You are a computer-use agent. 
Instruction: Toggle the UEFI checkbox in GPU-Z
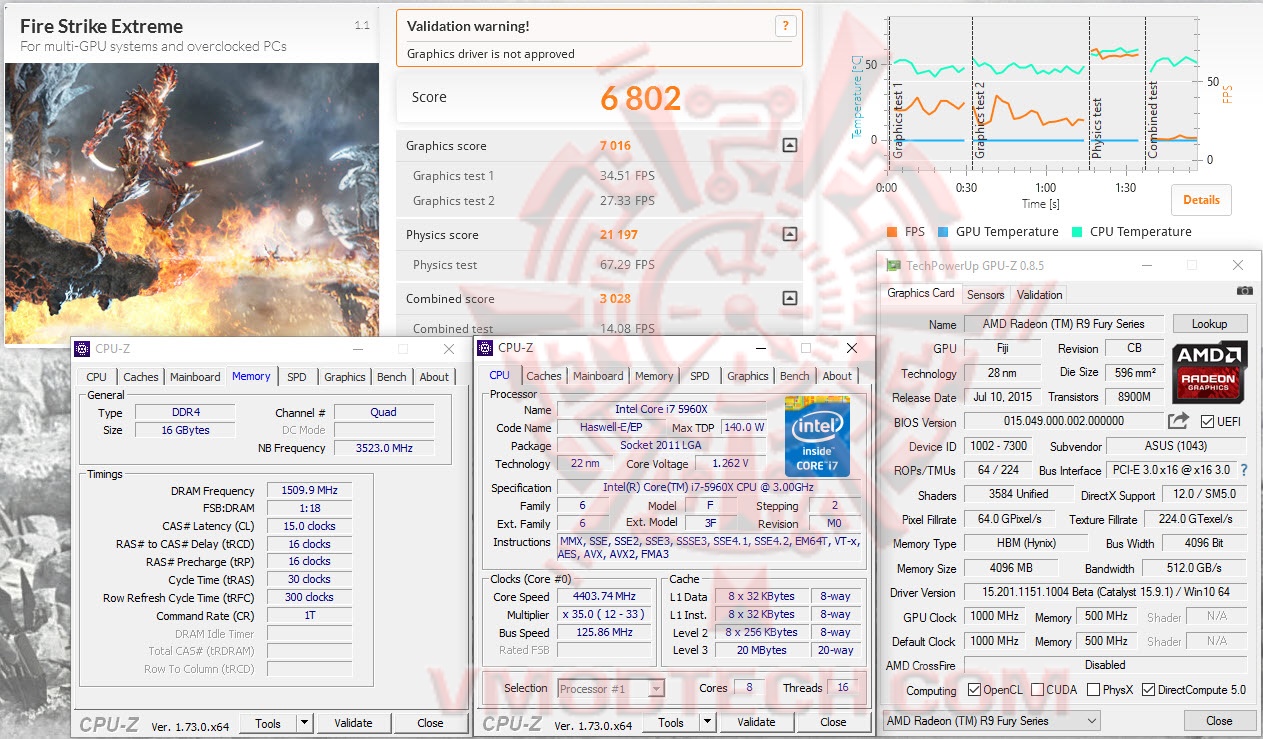(1207, 421)
